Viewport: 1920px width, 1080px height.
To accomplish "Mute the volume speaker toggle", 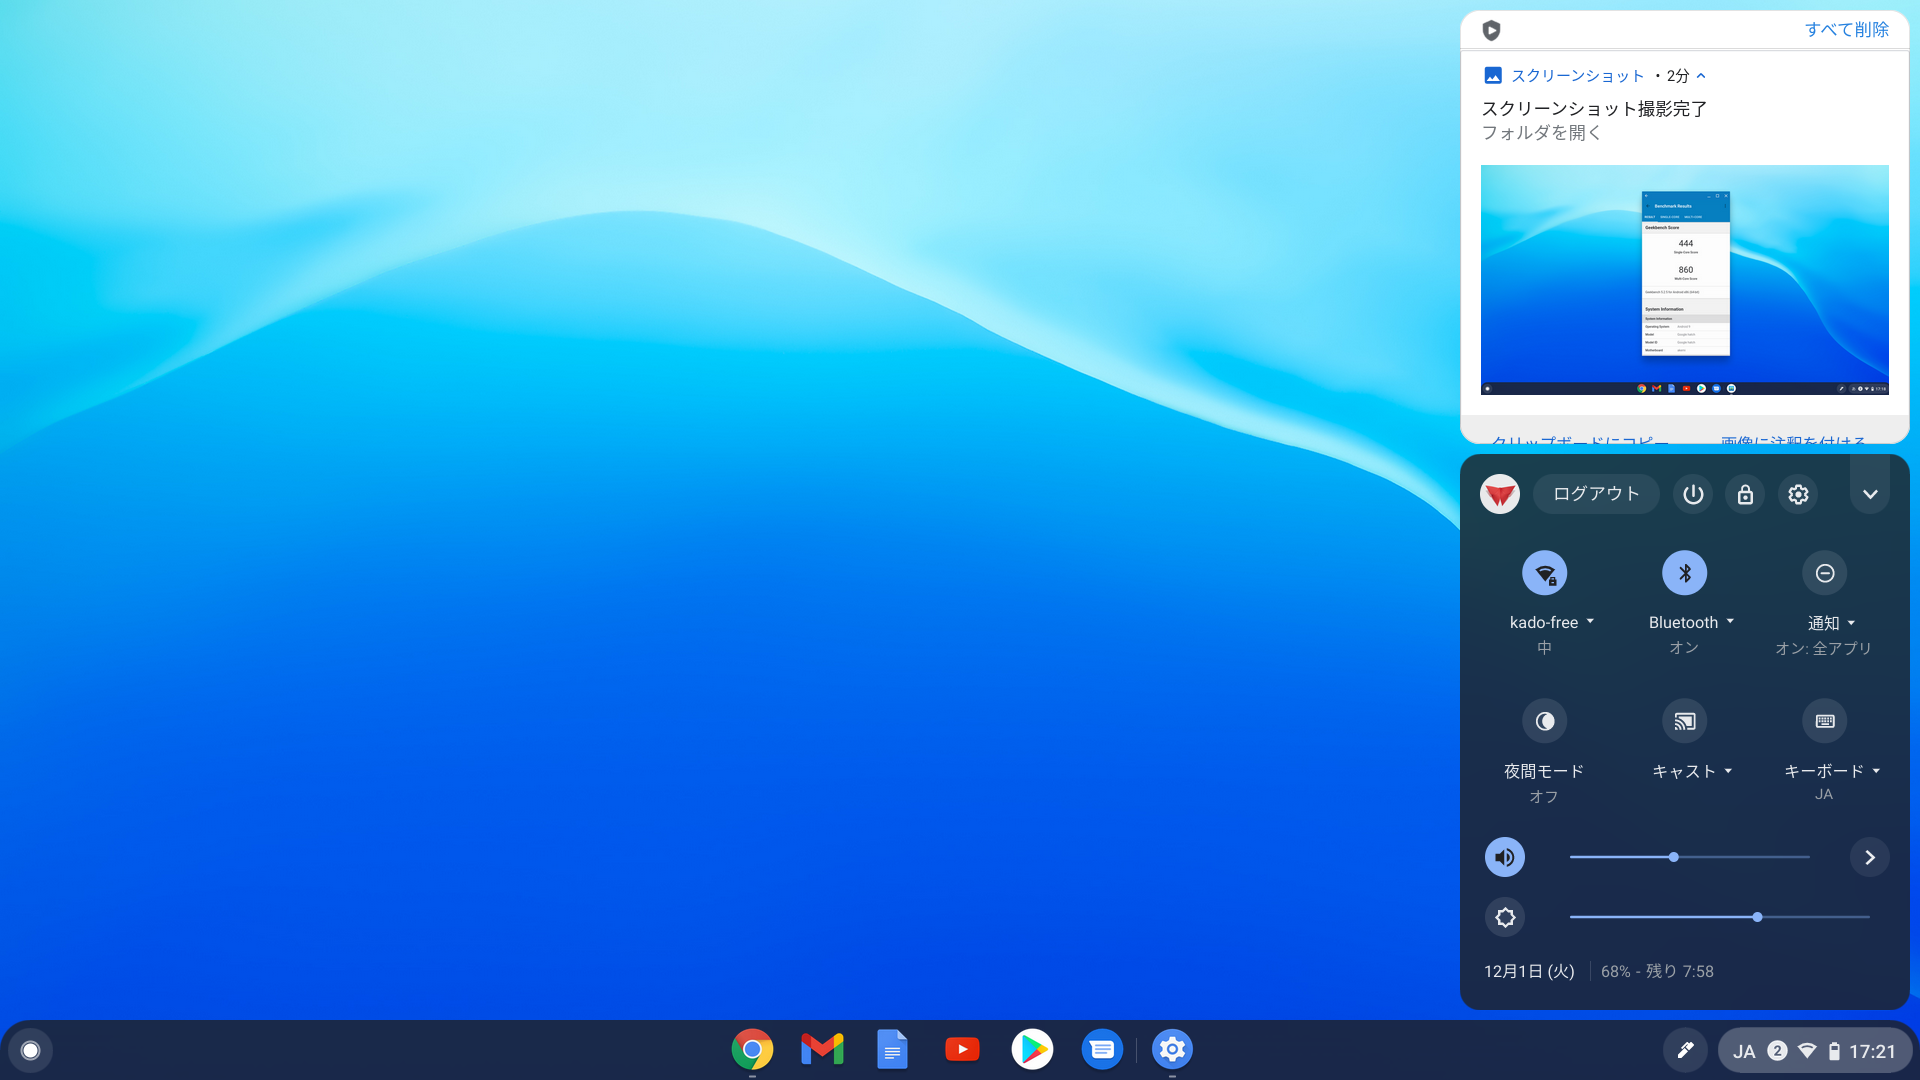I will pos(1504,857).
